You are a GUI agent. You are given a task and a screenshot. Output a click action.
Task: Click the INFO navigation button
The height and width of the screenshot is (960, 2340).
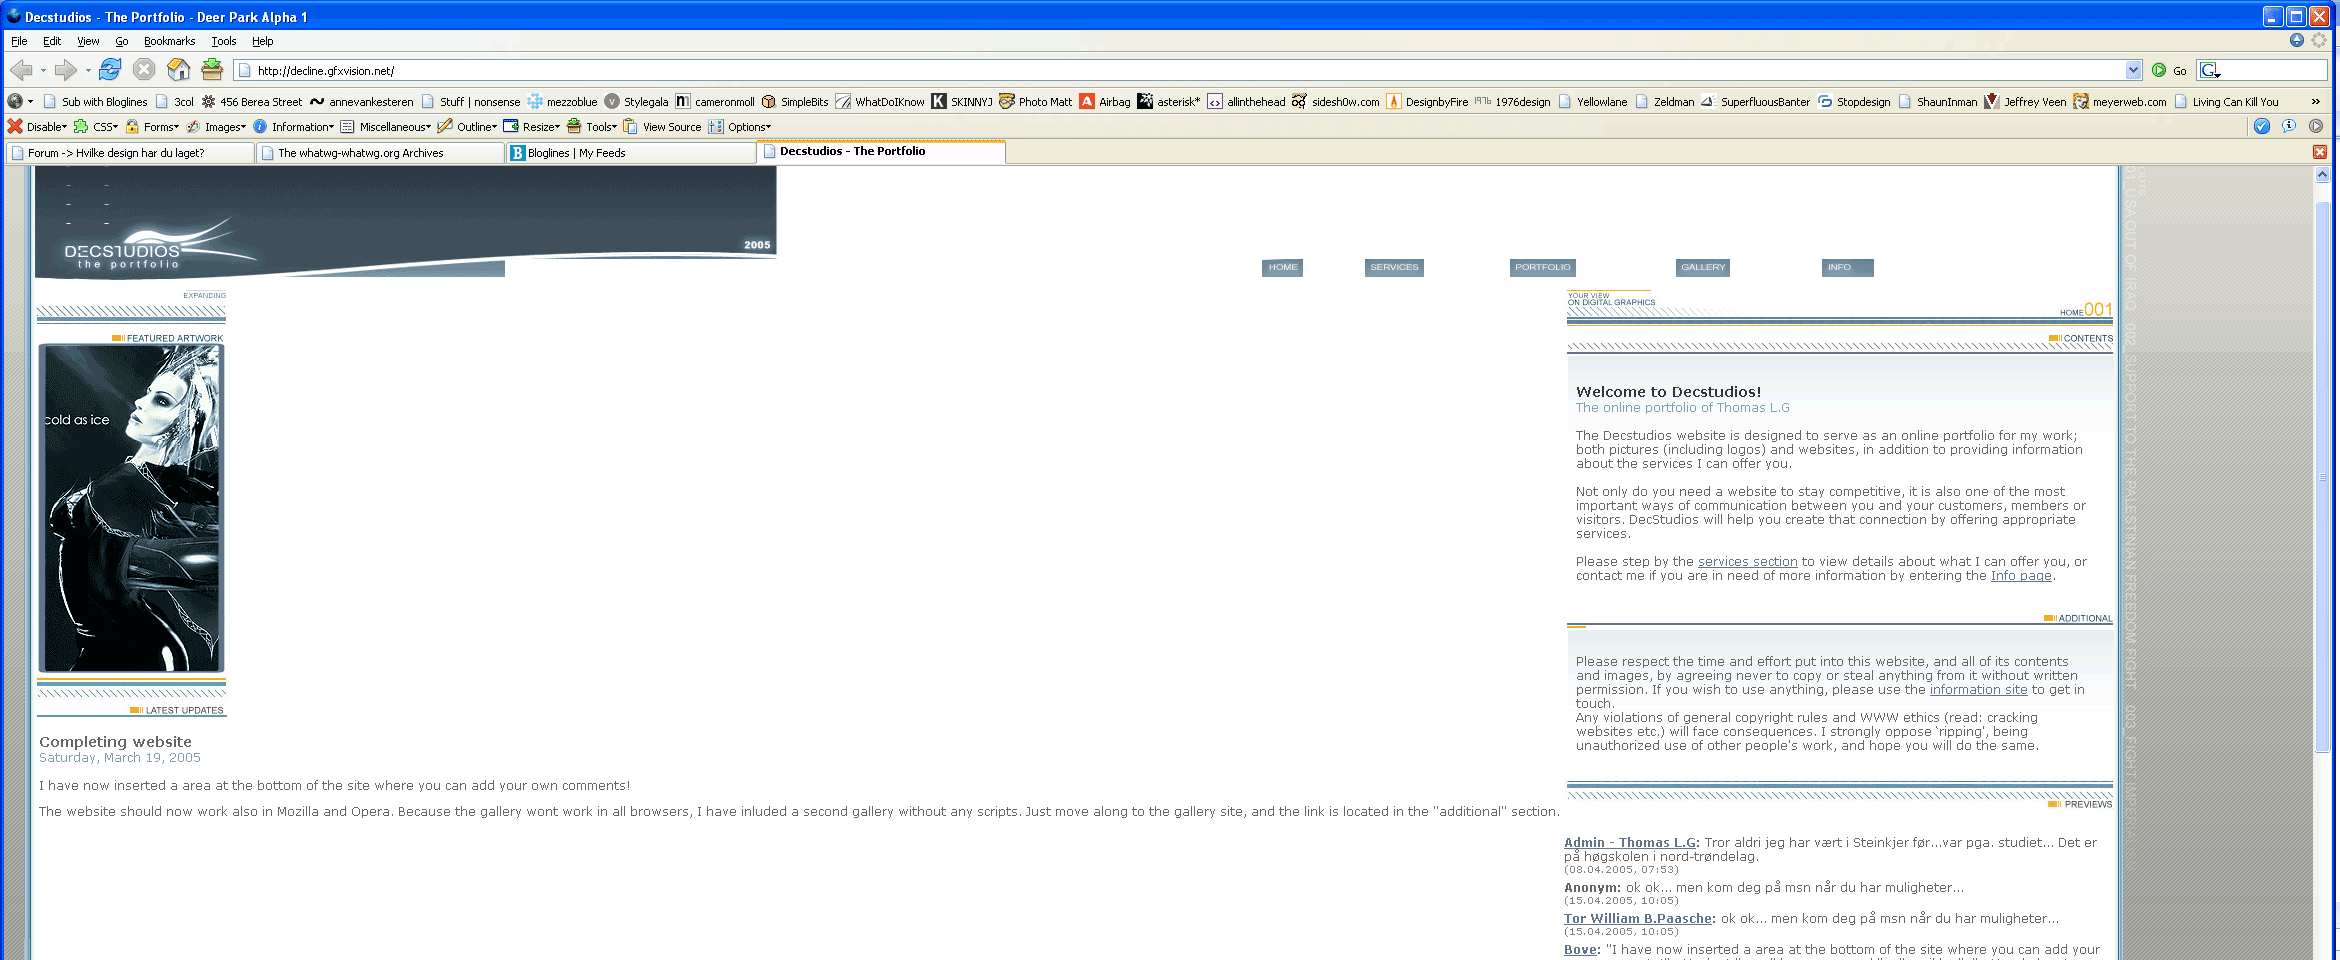[x=1847, y=267]
